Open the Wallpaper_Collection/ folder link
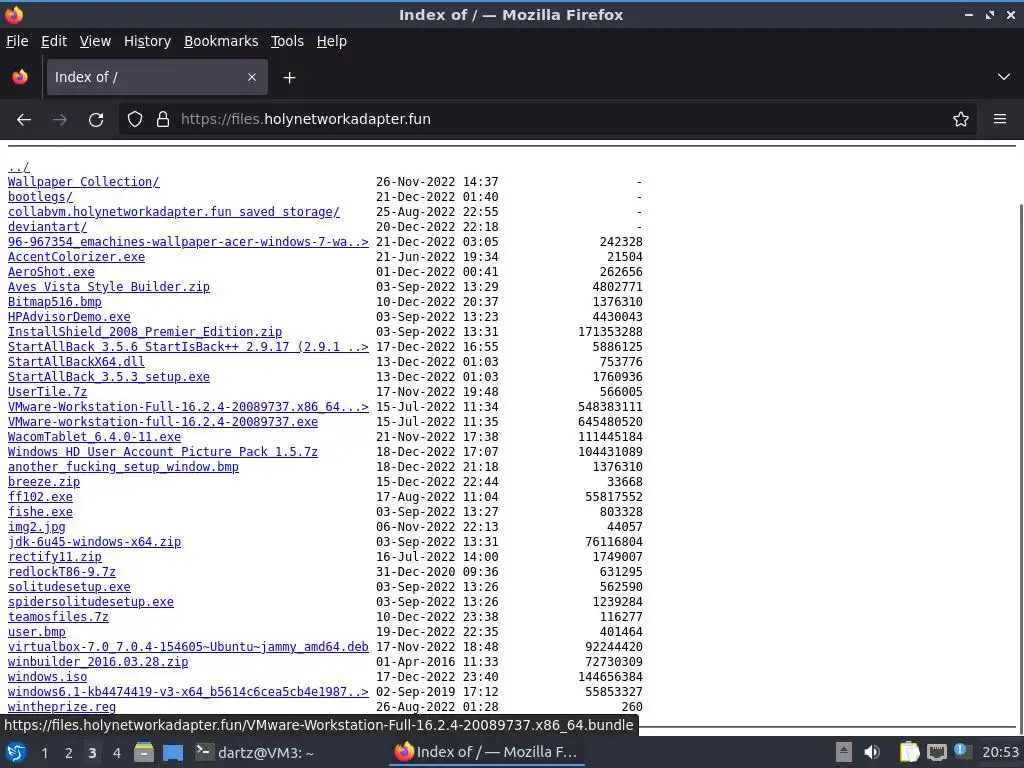1024x768 pixels. [x=84, y=182]
